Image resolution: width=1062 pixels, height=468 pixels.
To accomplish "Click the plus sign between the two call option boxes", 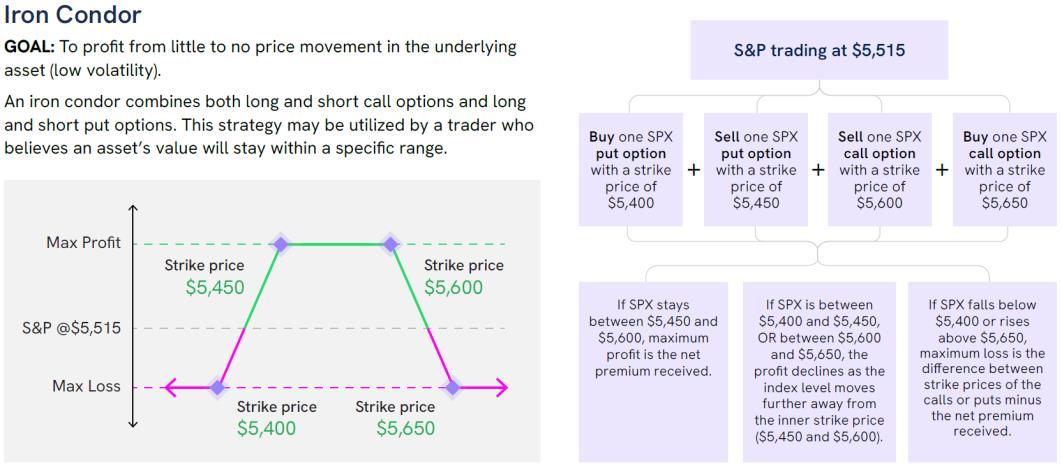I will 941,170.
